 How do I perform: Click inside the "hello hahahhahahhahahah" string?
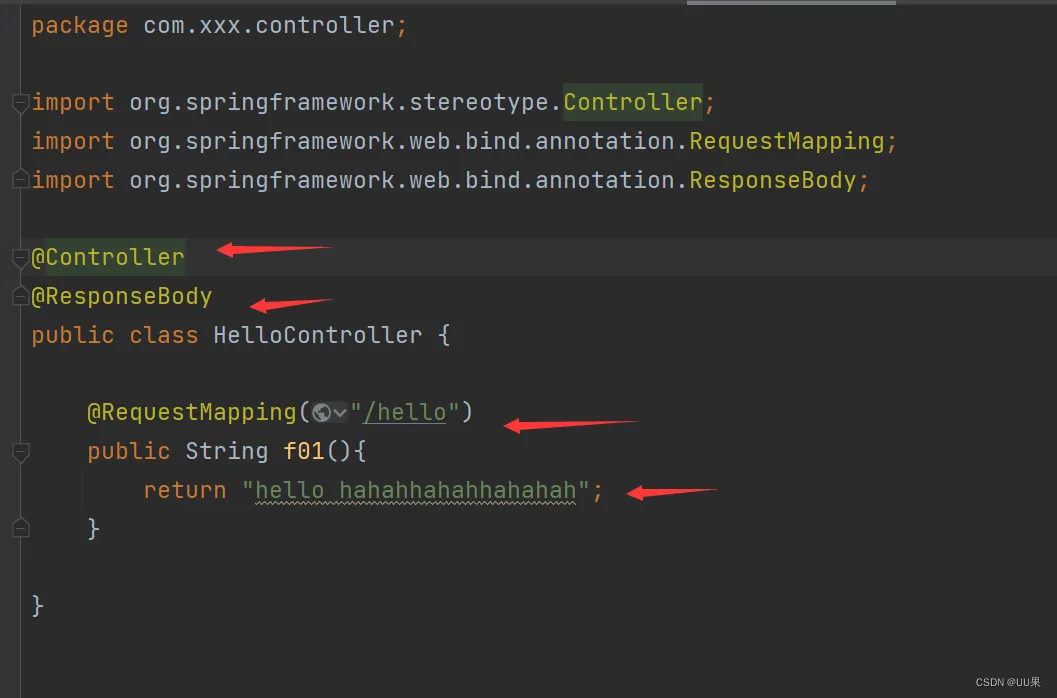416,490
